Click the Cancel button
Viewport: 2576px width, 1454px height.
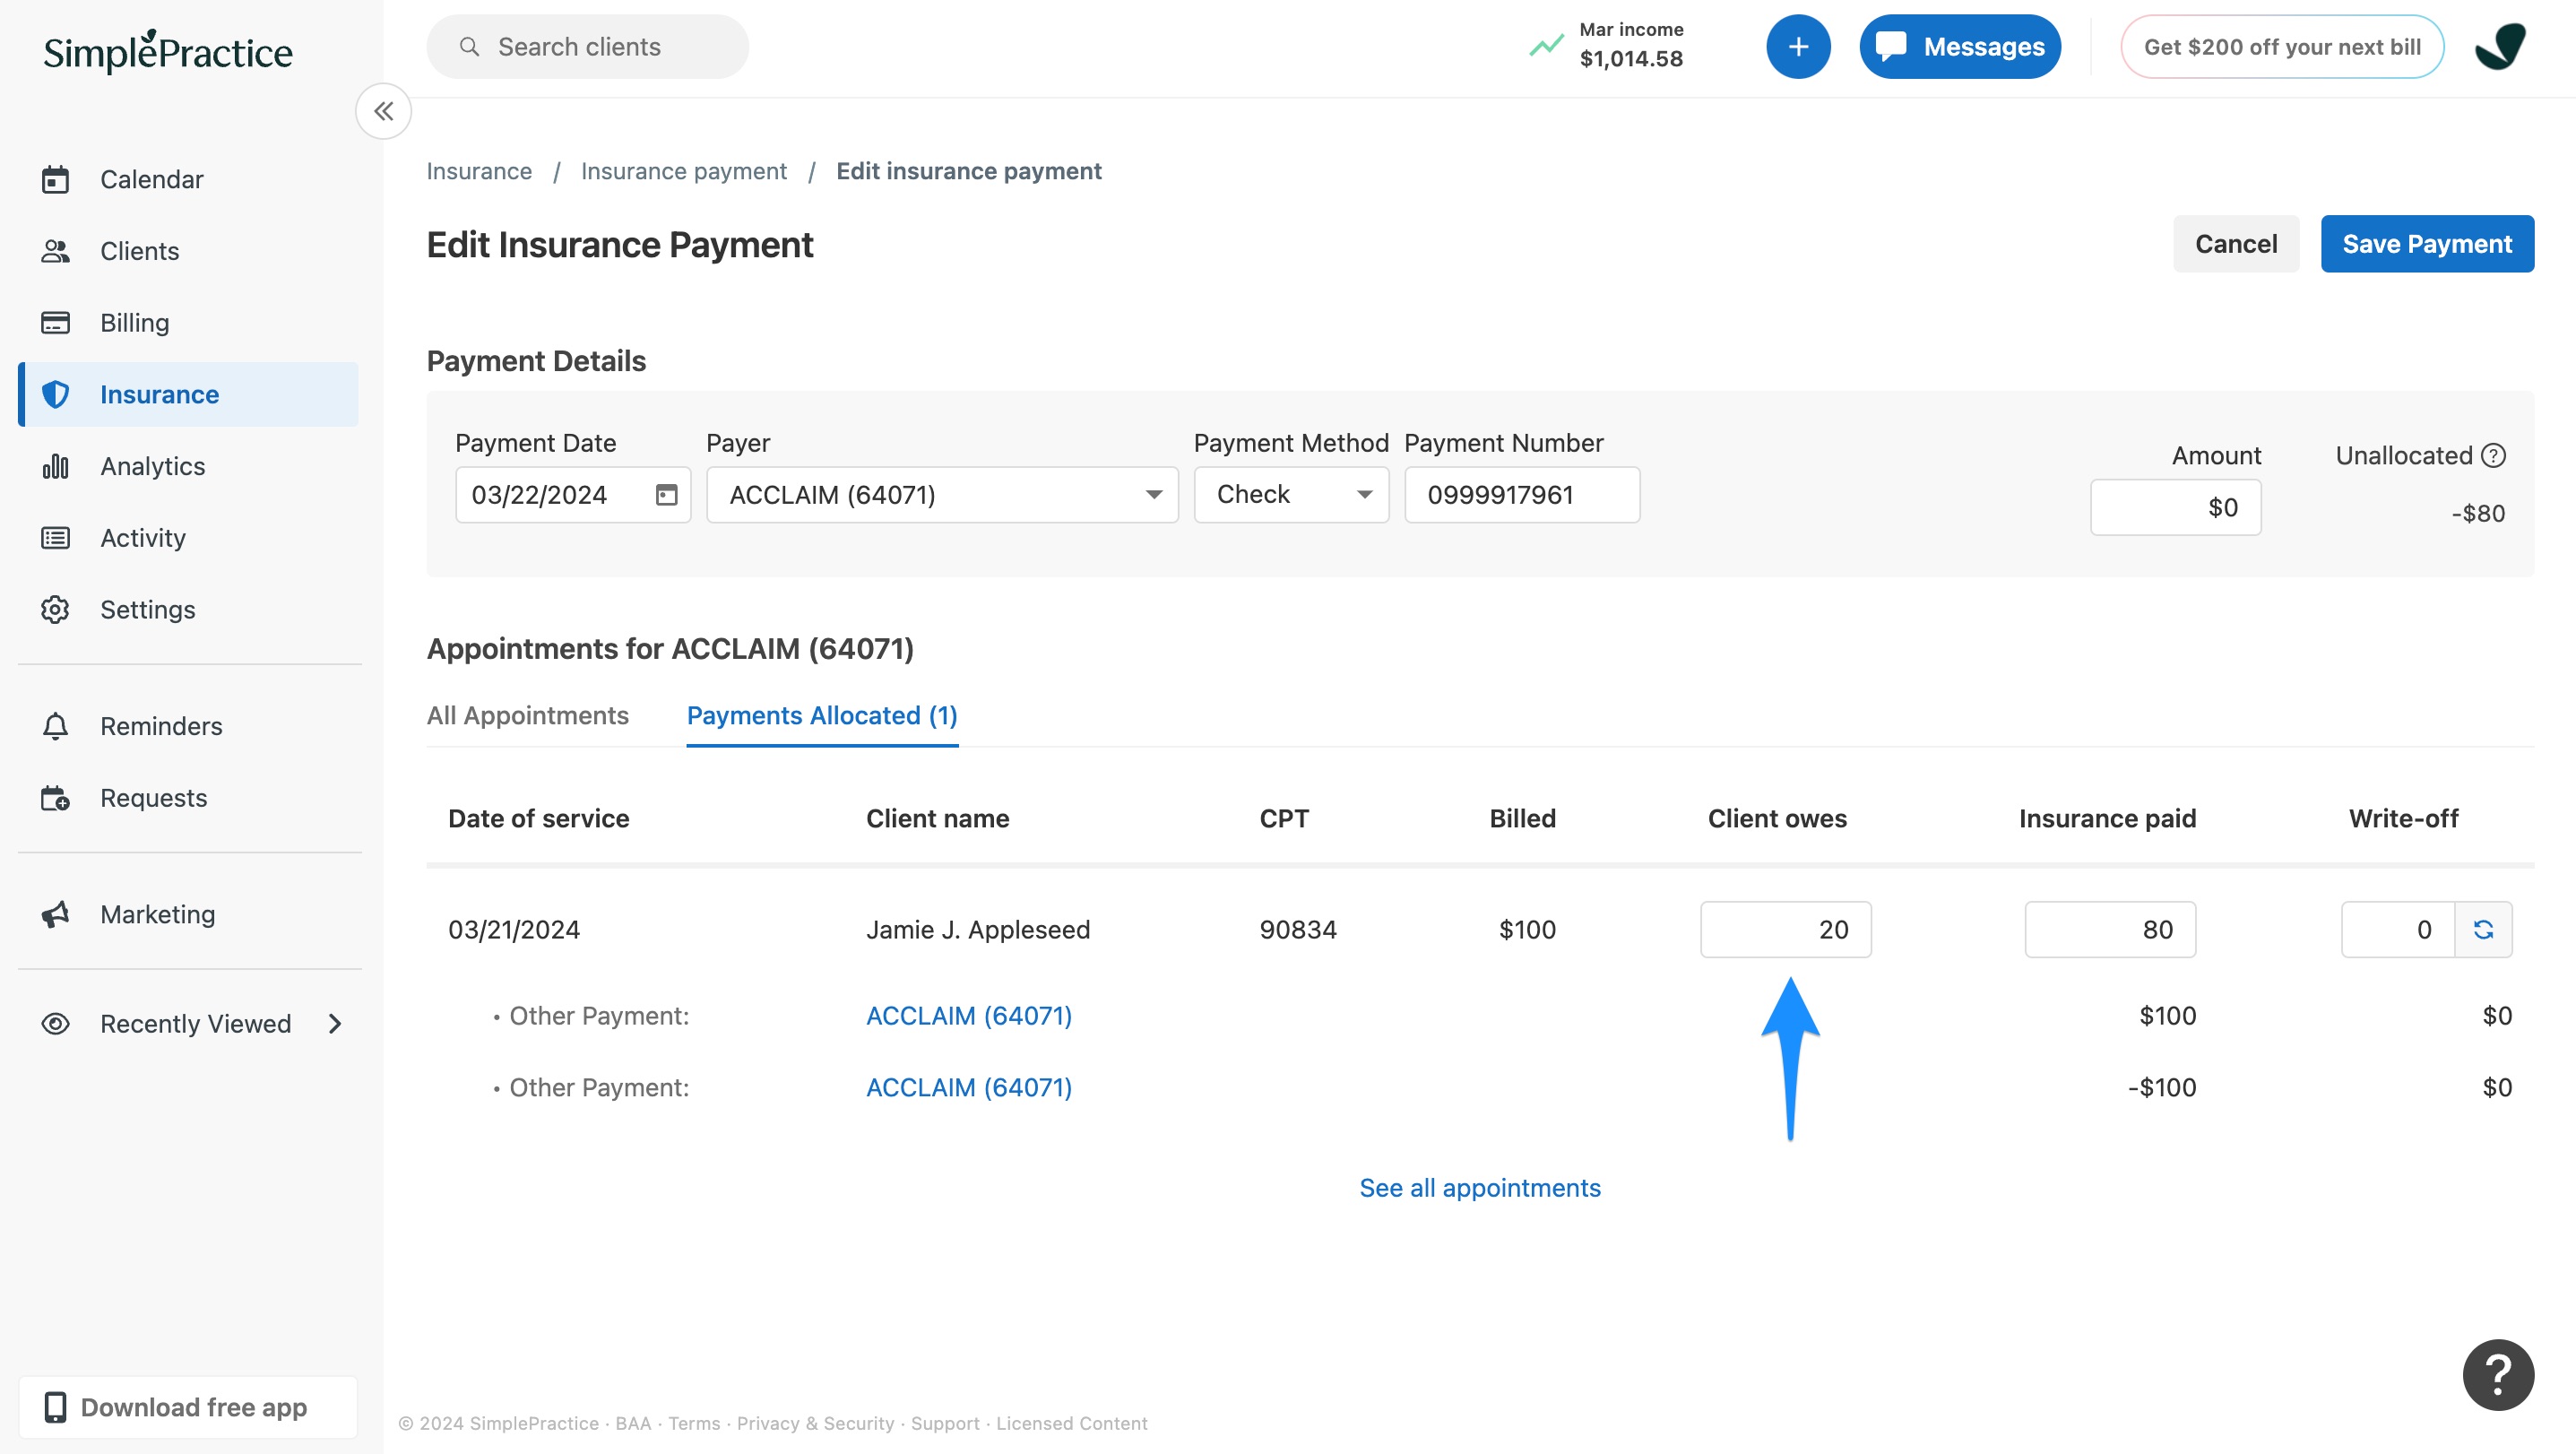(2236, 244)
